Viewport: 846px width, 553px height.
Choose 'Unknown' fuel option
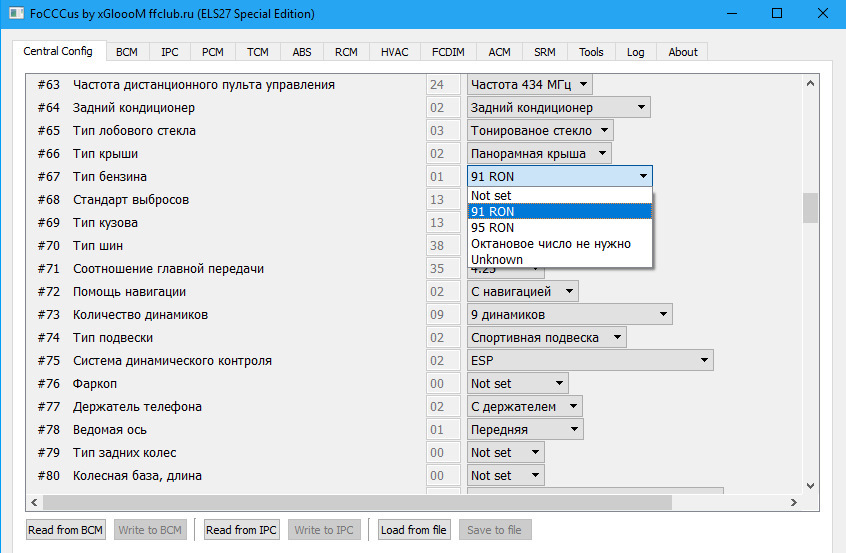[560, 260]
